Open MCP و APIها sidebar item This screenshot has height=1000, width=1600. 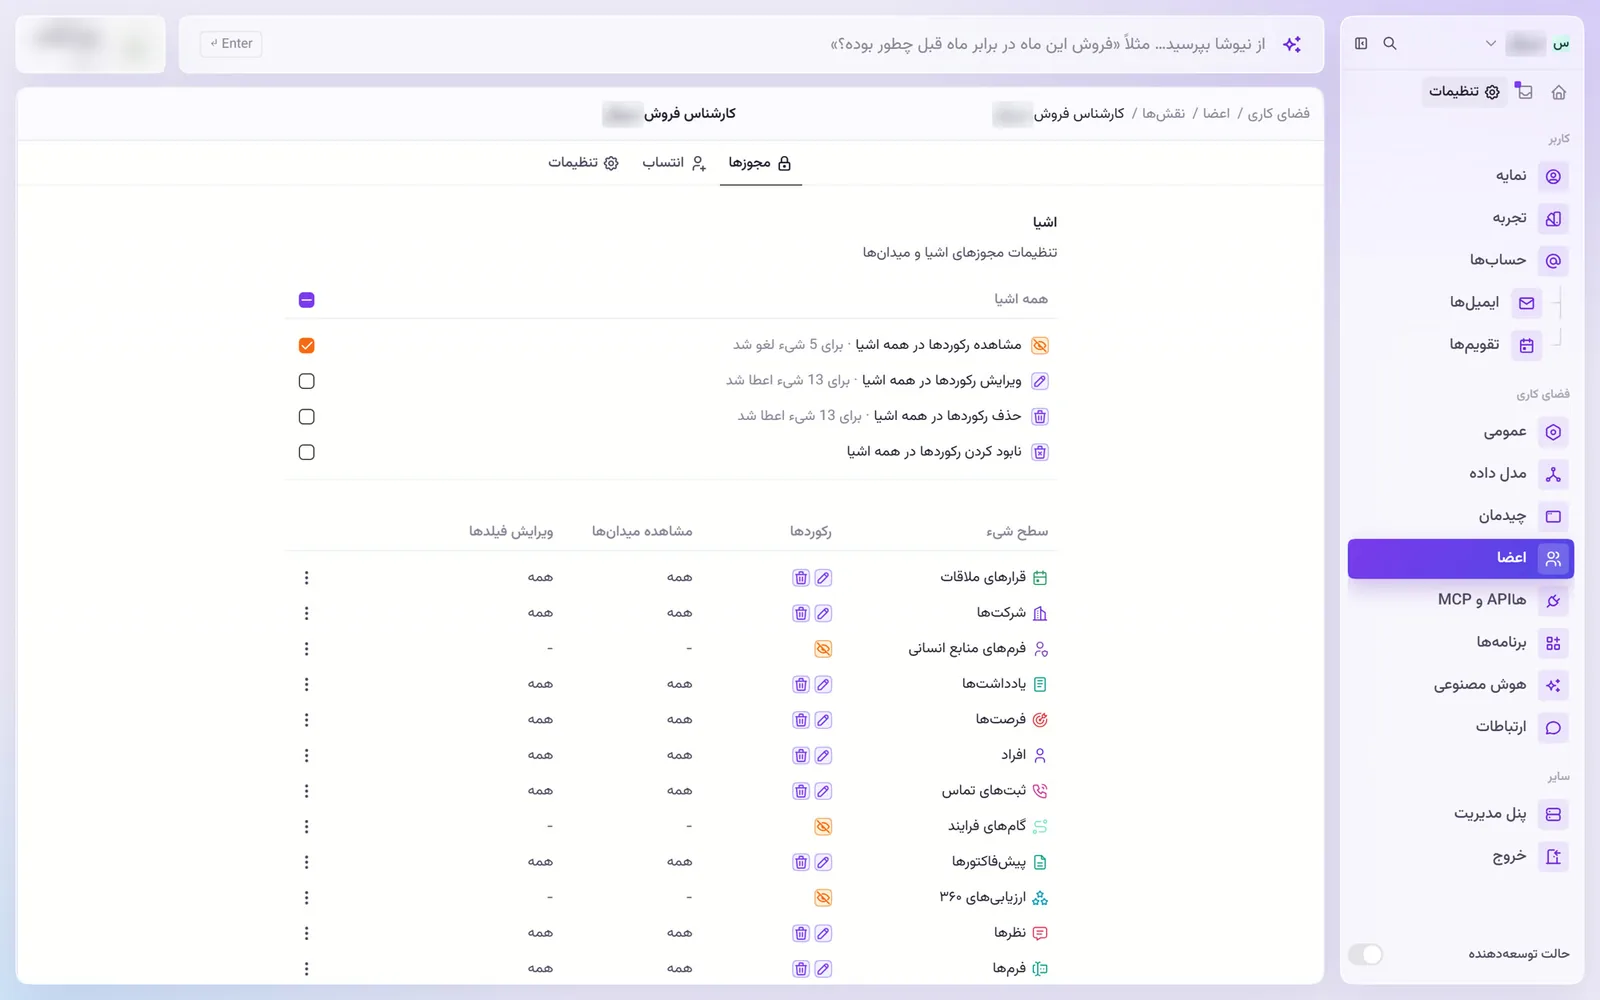point(1460,600)
